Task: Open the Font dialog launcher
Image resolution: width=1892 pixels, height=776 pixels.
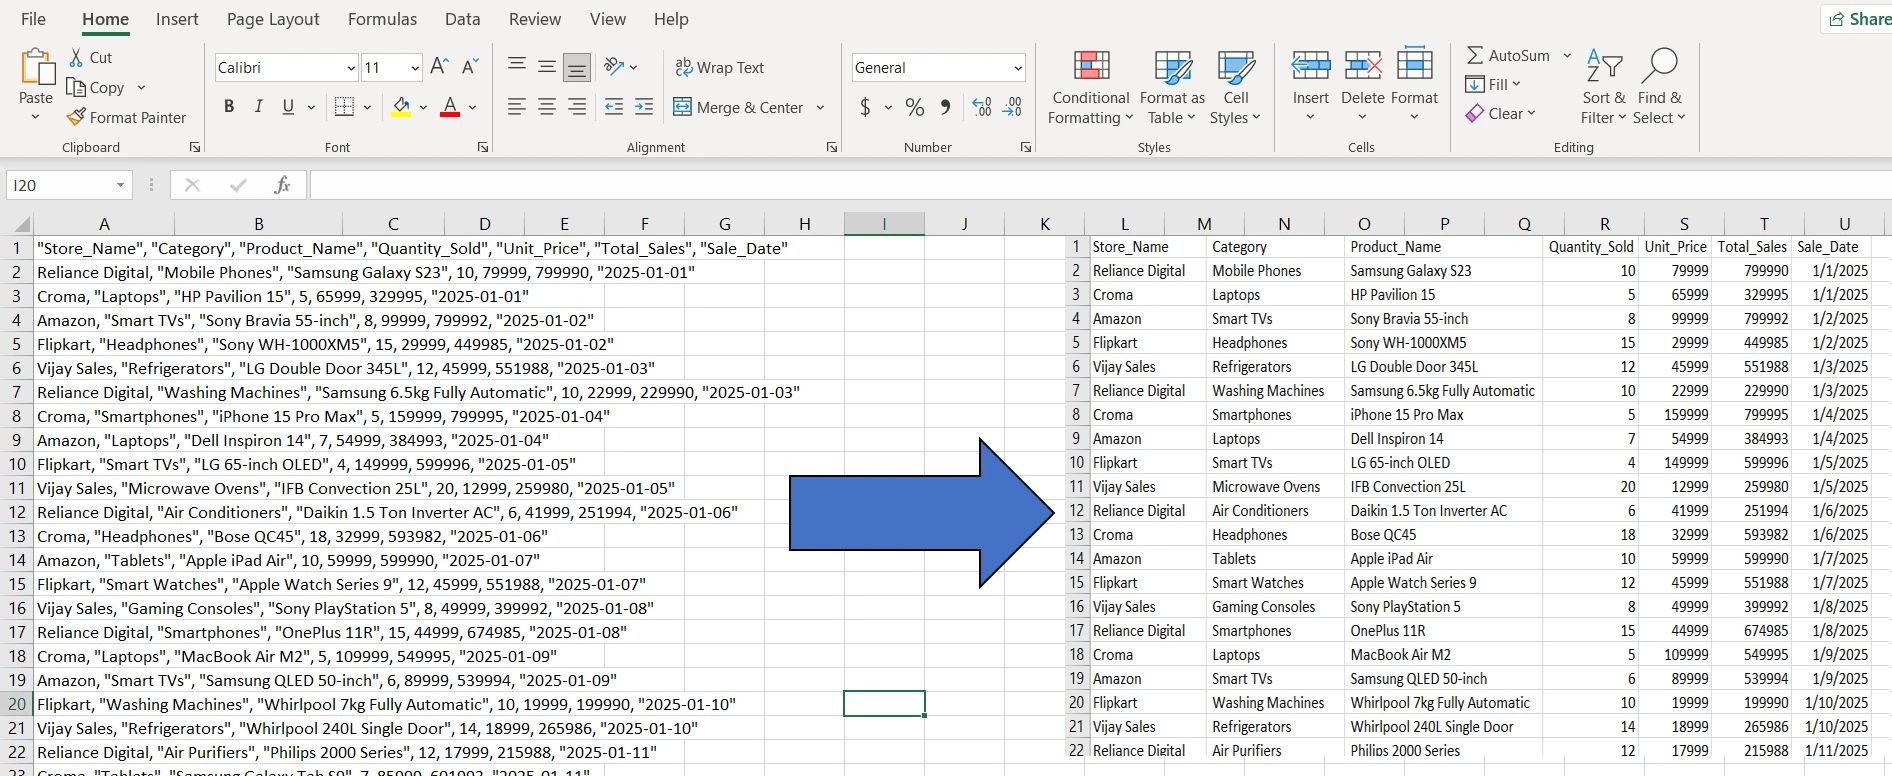Action: click(483, 147)
